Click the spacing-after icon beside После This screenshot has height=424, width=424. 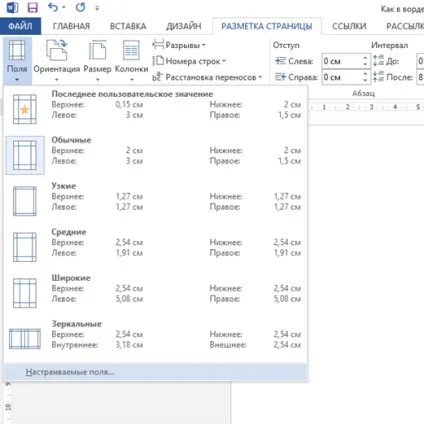(x=378, y=77)
